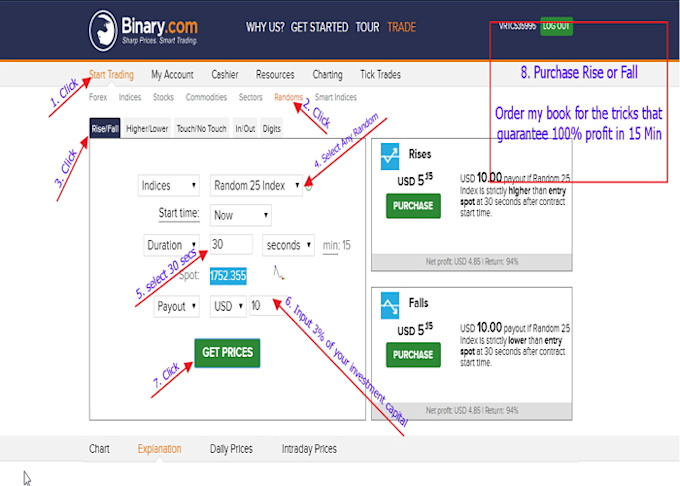
Task: Open the USD currency dropdown
Action: (228, 306)
